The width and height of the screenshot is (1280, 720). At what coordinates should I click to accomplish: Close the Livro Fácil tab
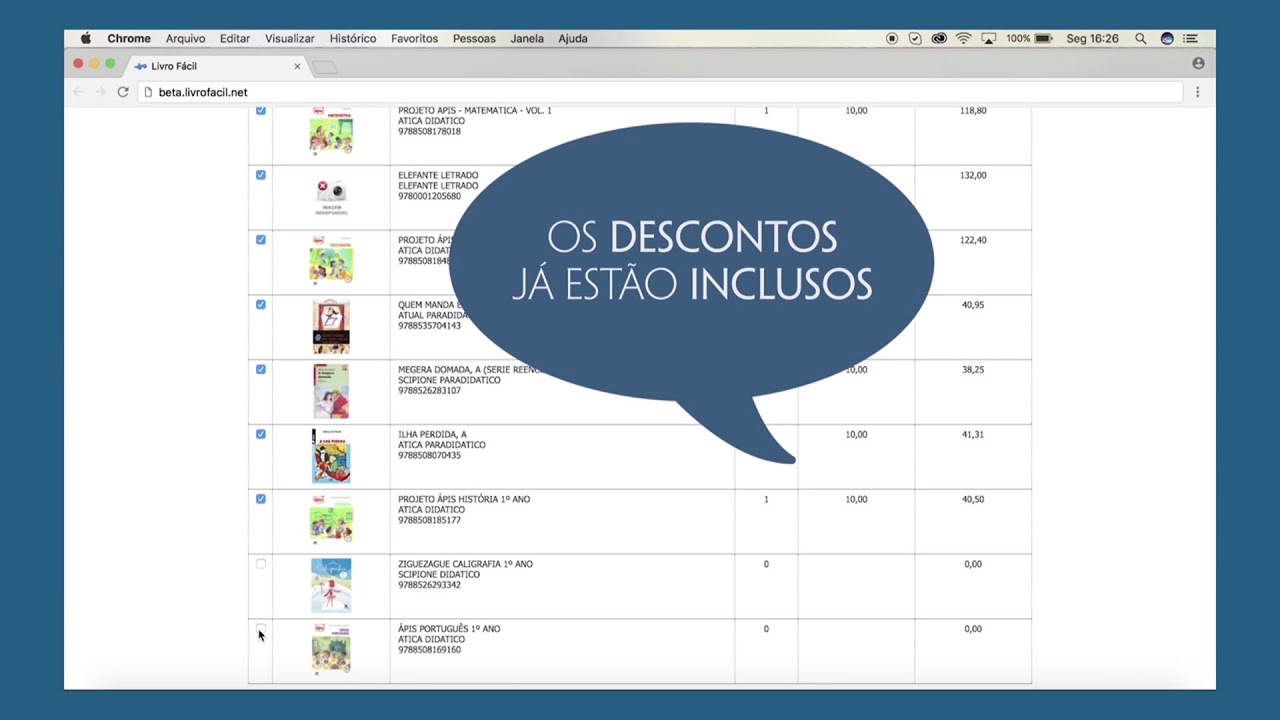pos(297,66)
